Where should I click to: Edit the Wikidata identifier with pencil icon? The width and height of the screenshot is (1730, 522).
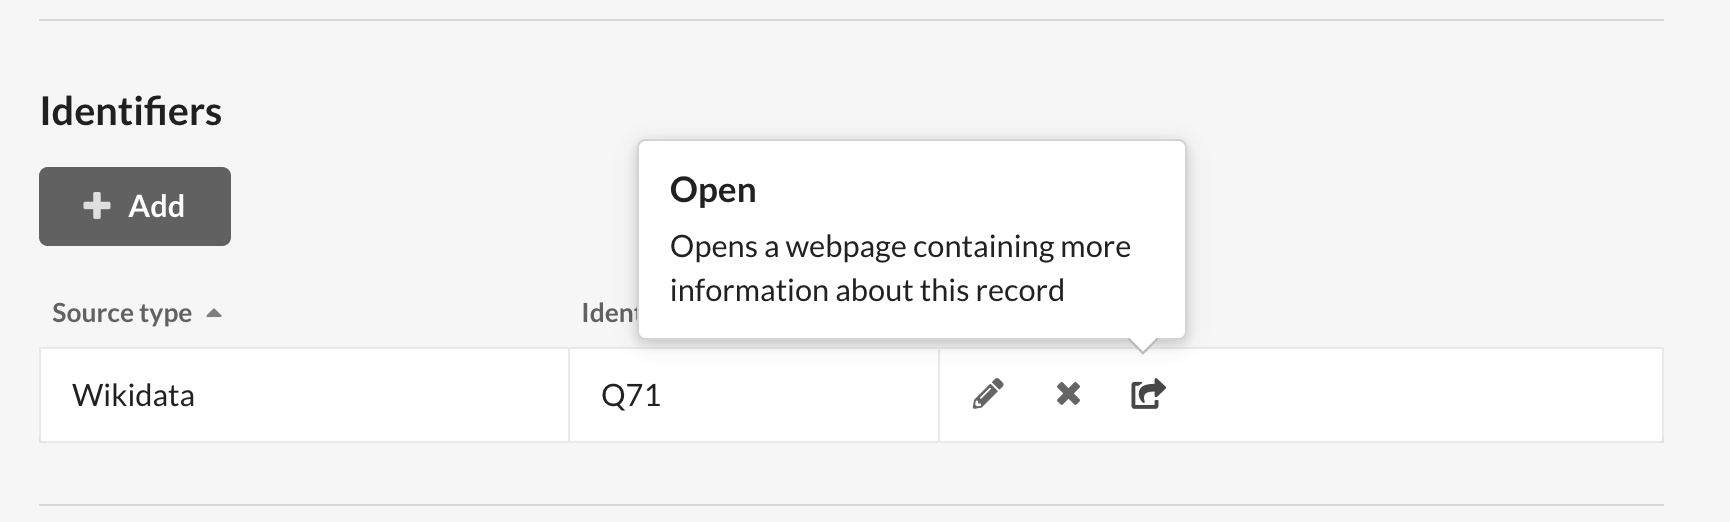coord(988,395)
